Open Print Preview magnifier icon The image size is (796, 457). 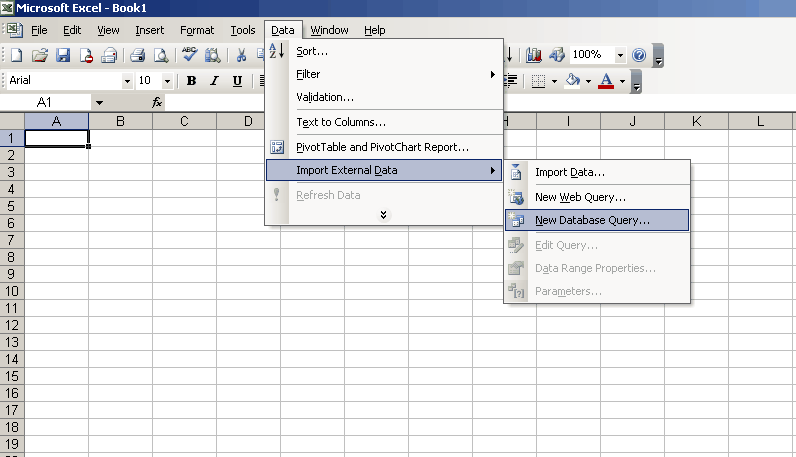tap(161, 55)
